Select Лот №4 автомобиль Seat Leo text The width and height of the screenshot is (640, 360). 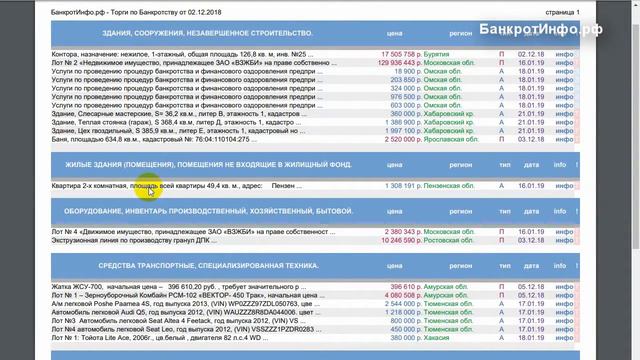pyautogui.click(x=187, y=329)
